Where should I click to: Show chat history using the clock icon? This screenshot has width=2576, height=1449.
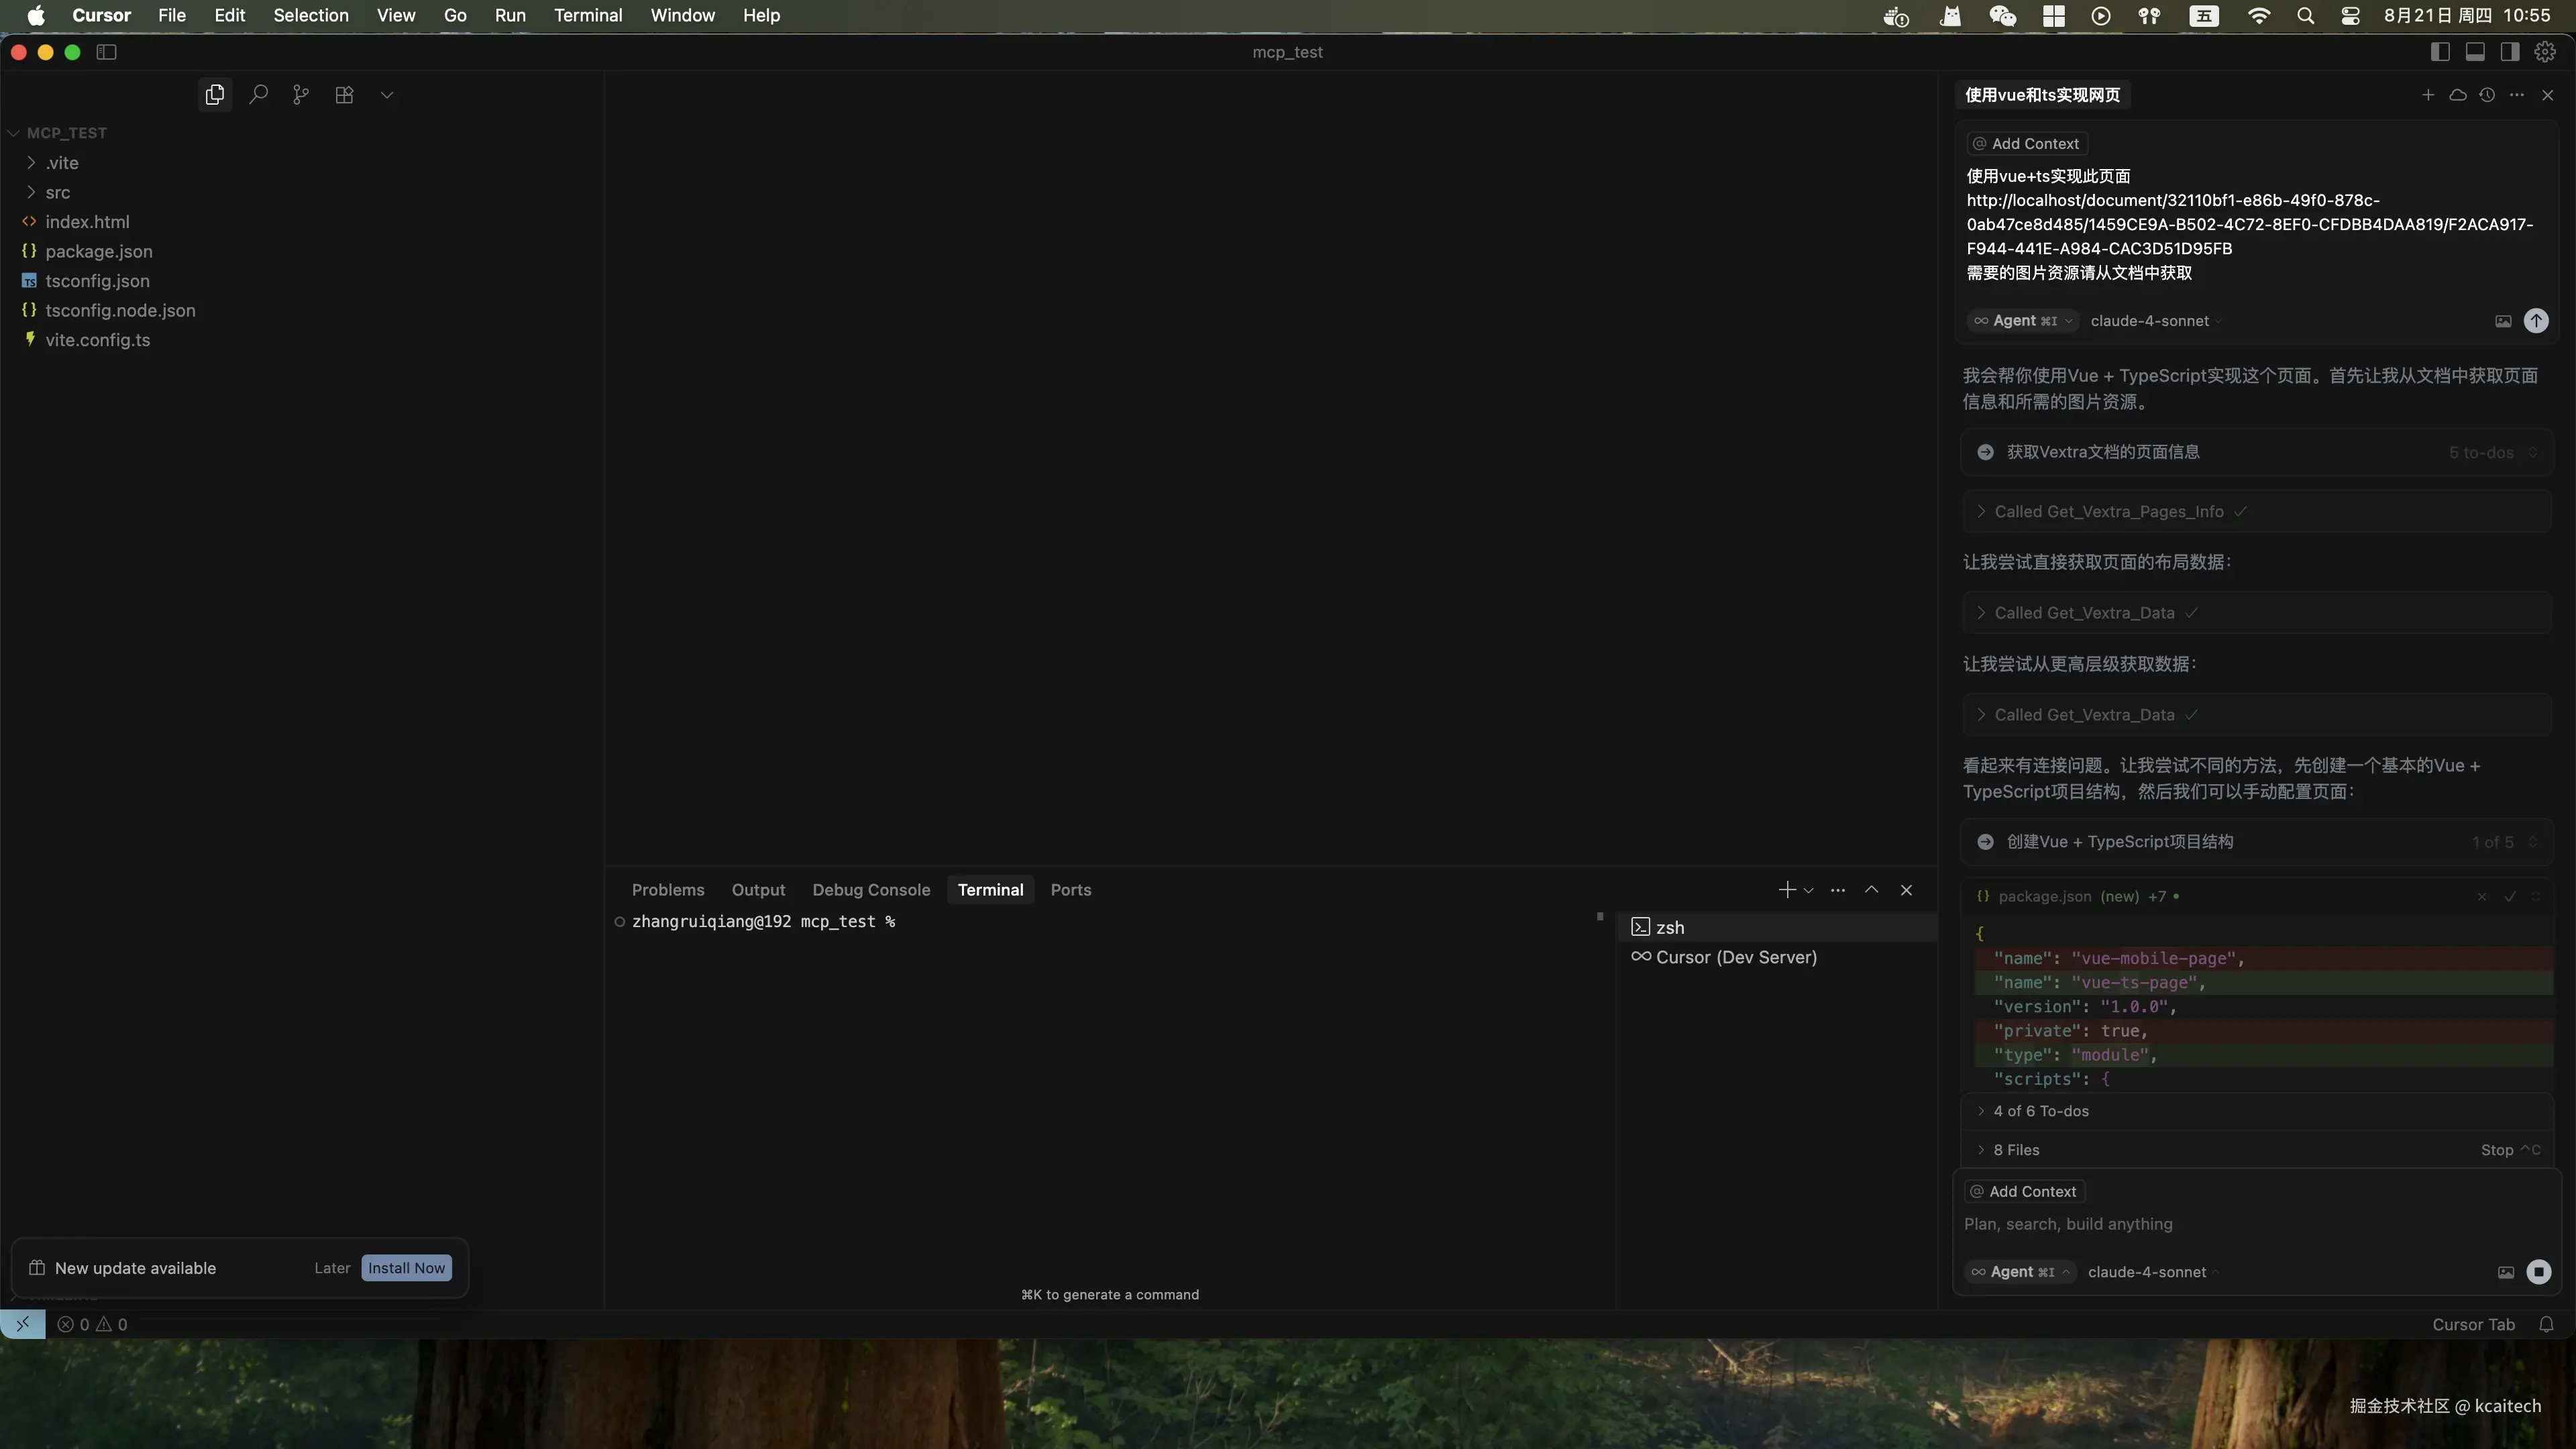(2487, 95)
